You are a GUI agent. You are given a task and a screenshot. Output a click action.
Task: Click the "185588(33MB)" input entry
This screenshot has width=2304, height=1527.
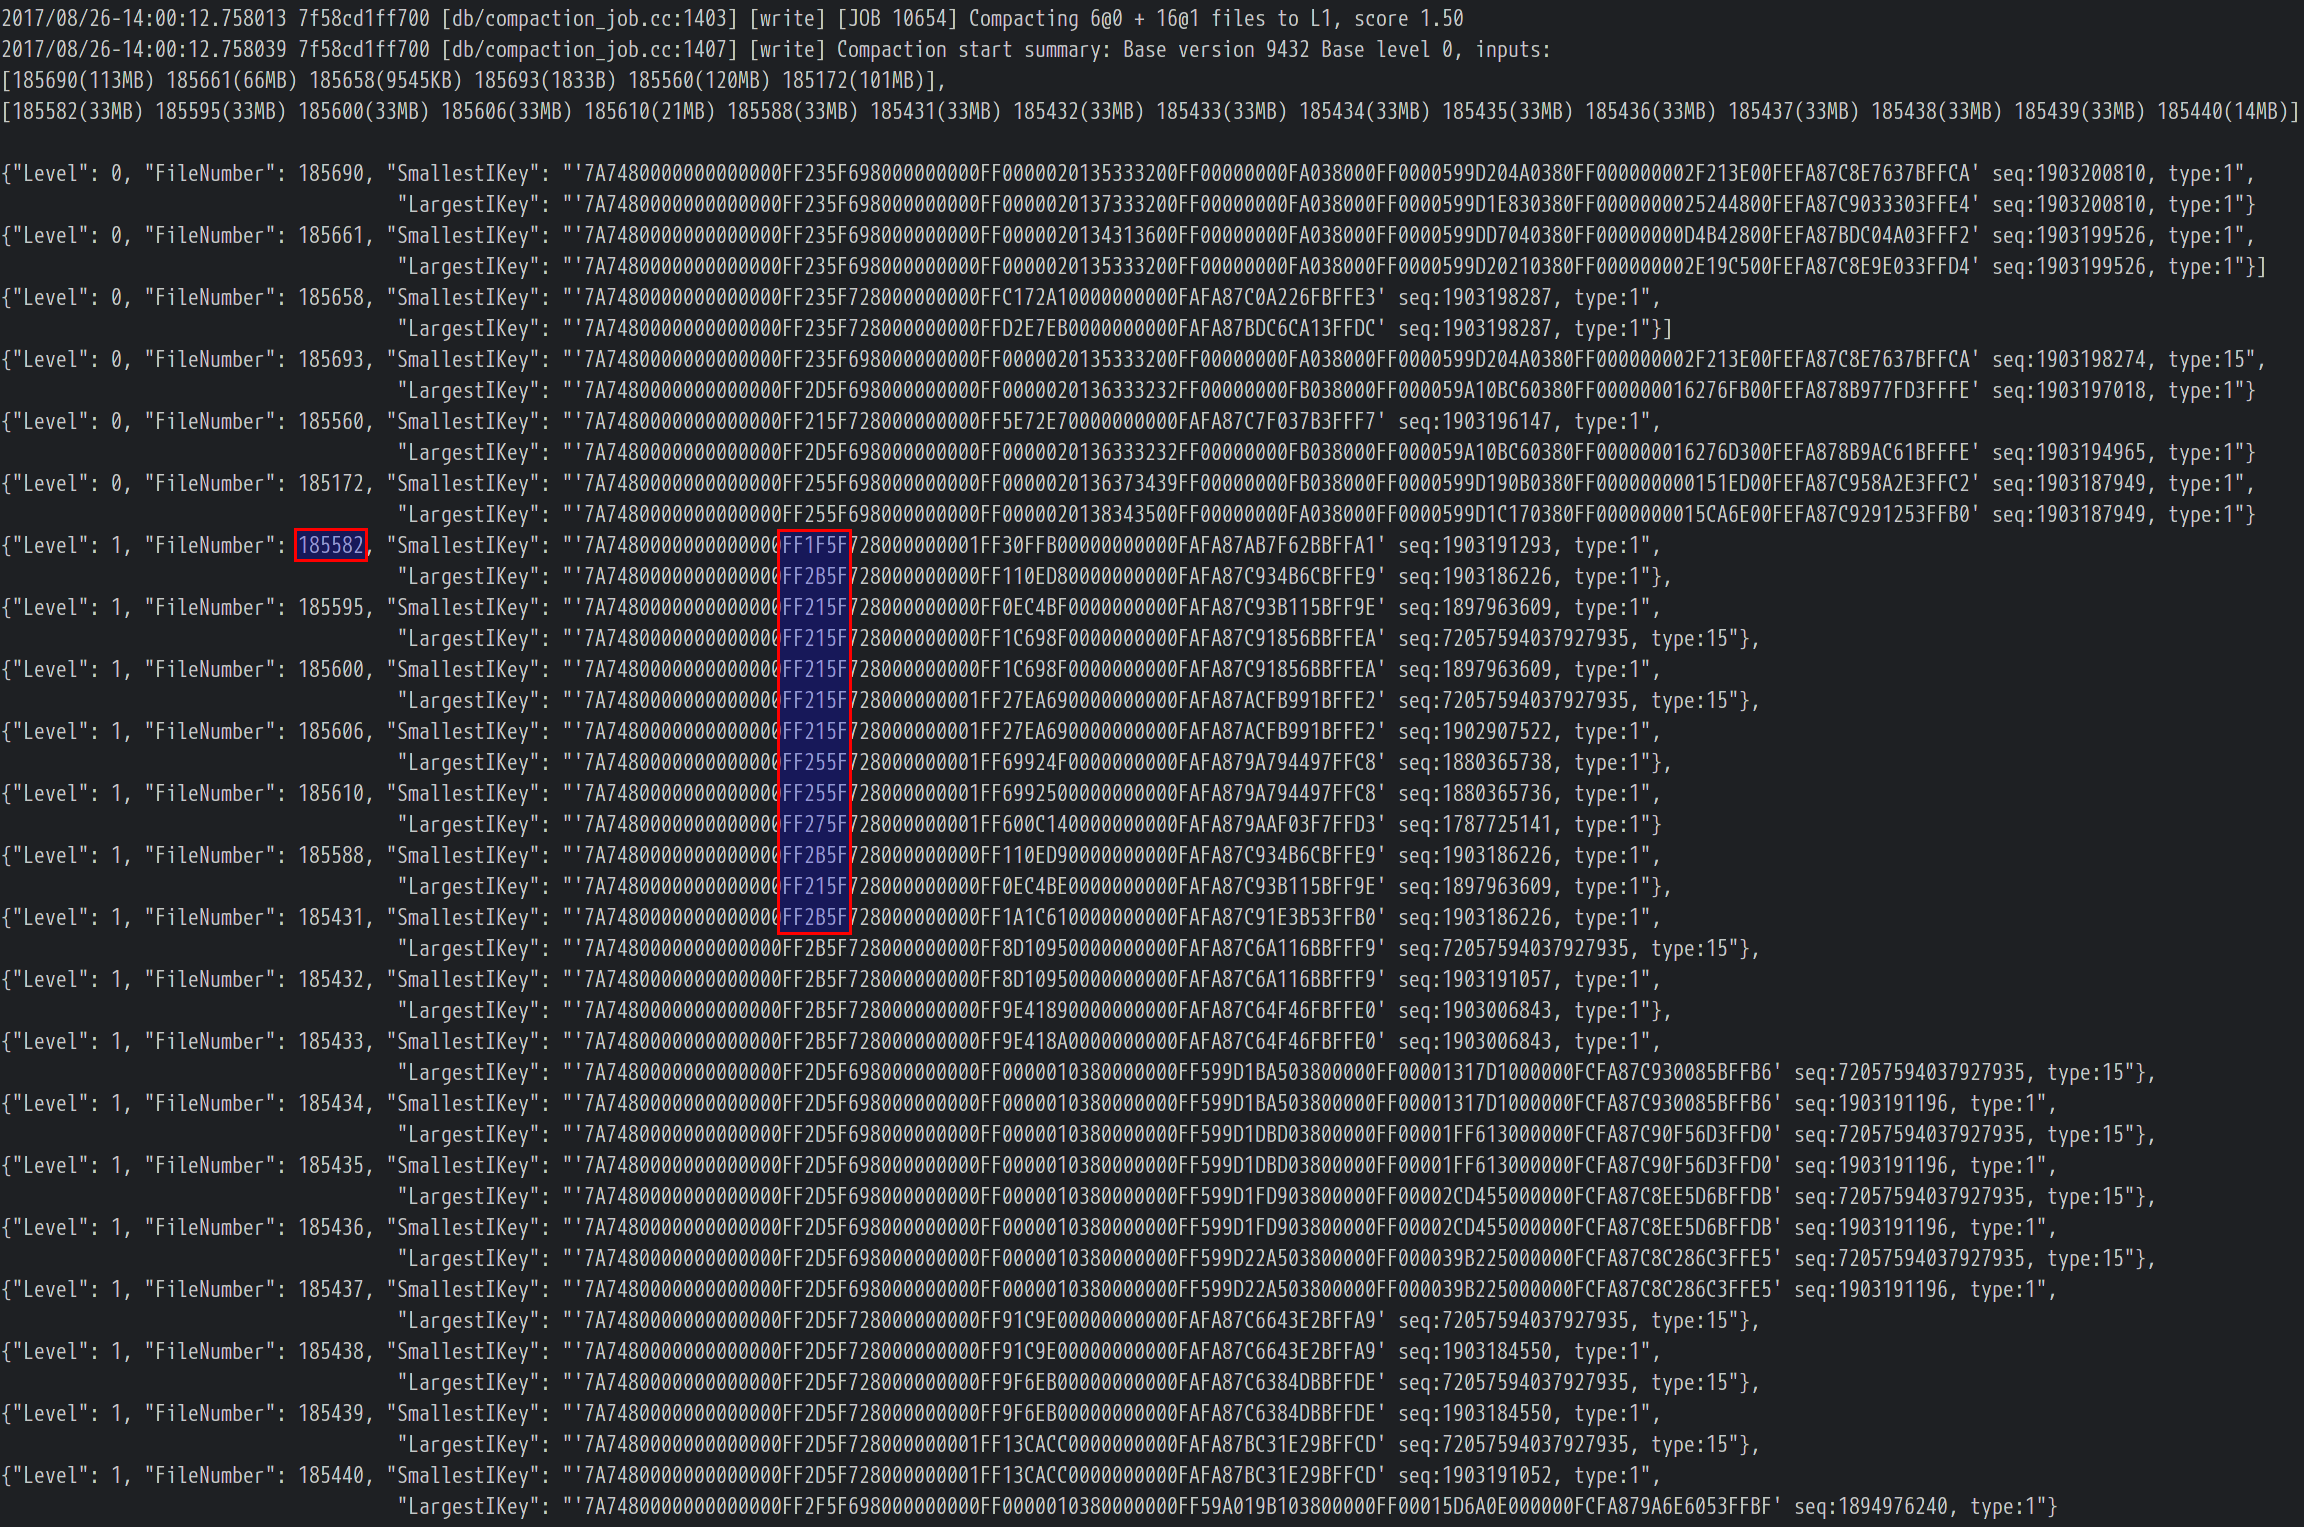point(793,112)
